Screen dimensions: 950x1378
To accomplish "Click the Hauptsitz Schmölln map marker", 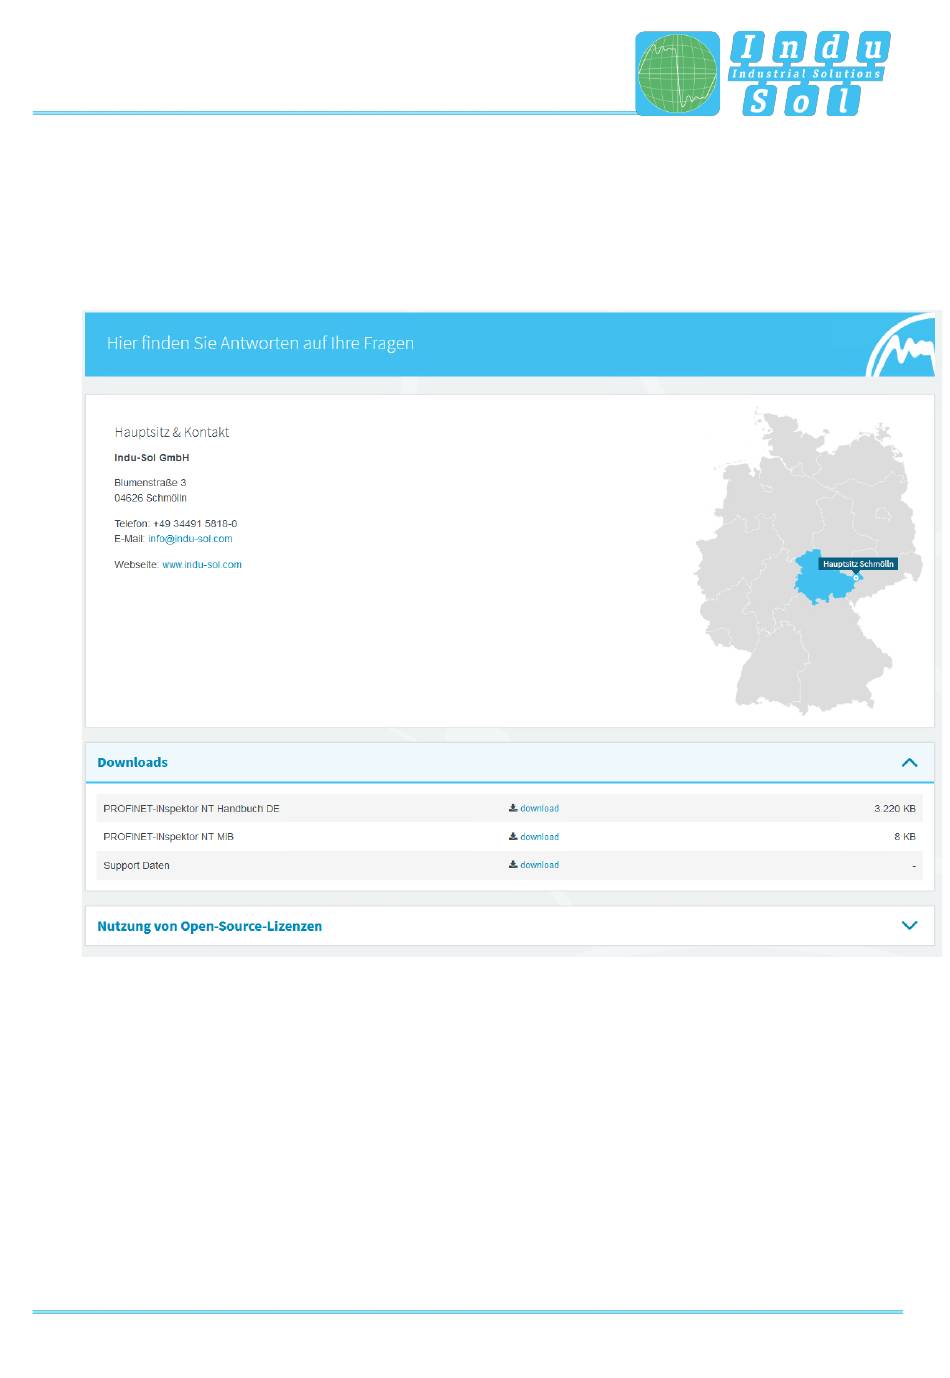I will [x=856, y=578].
